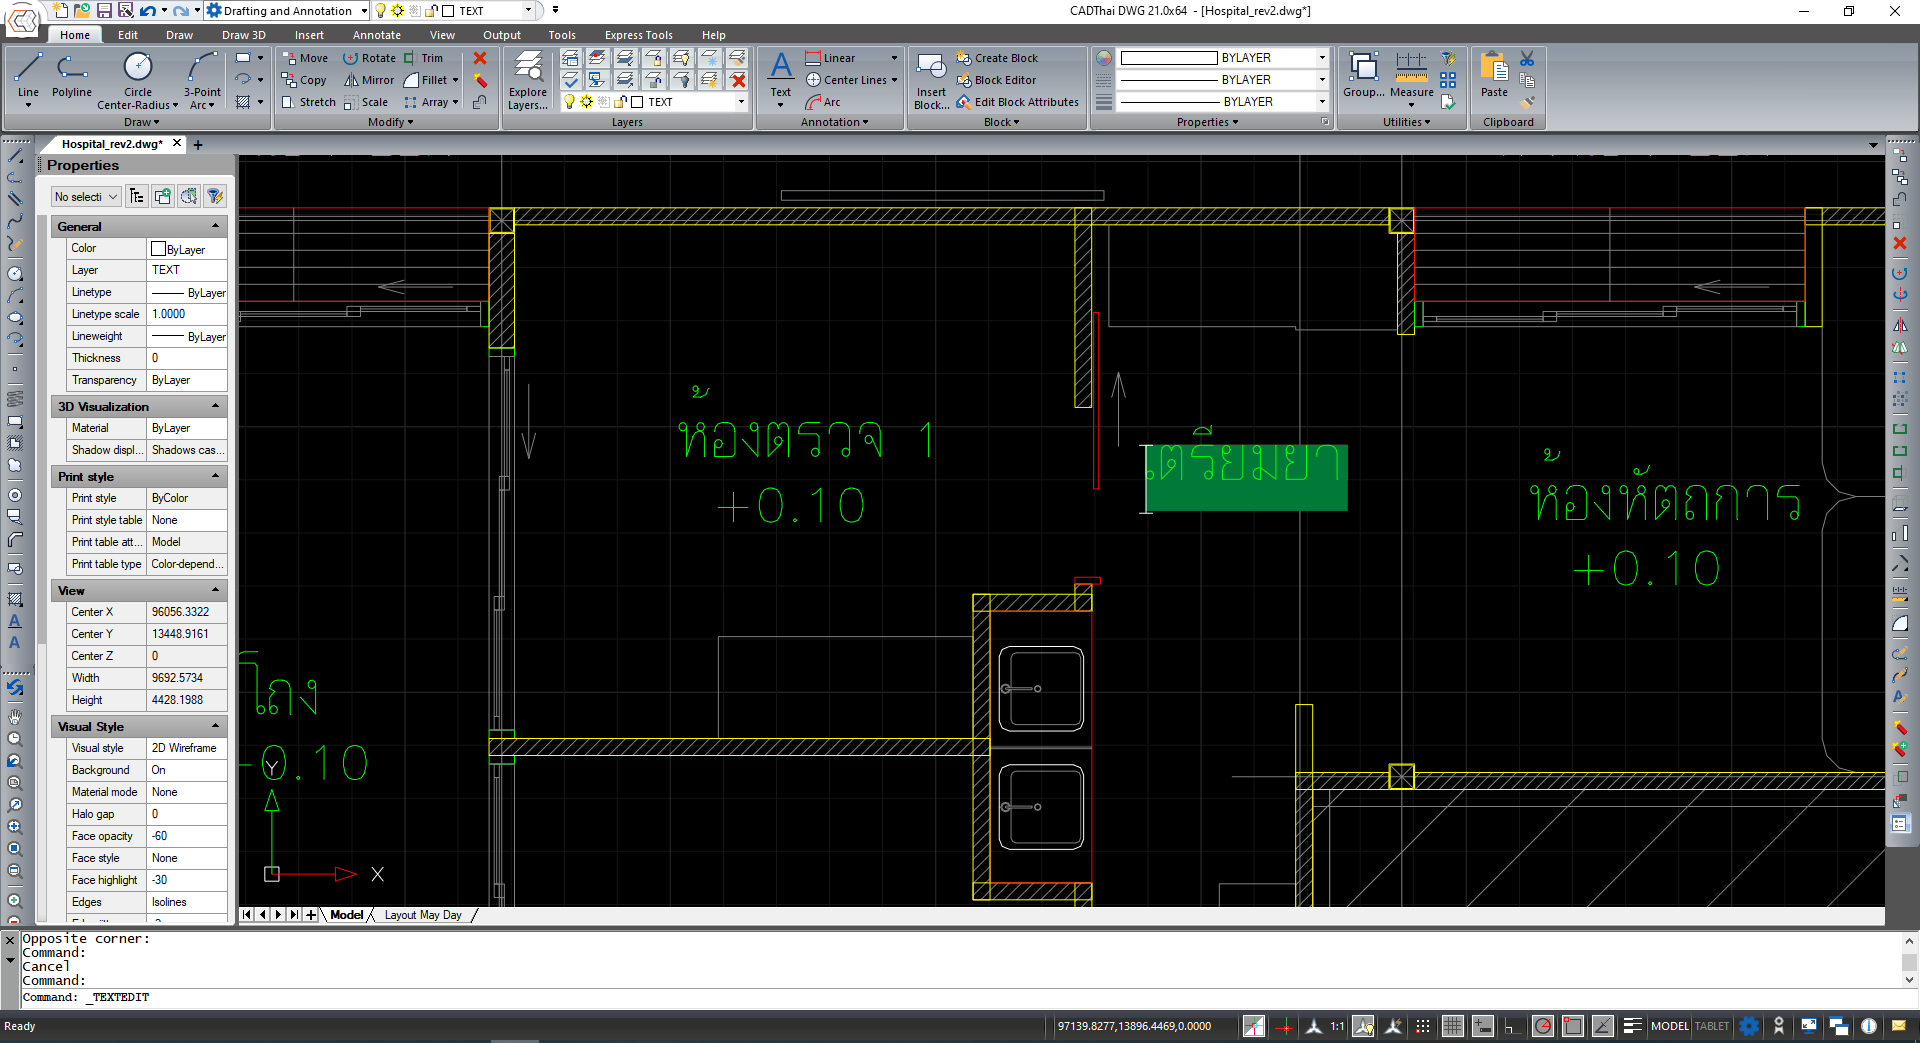
Task: Select the Stretch tool
Action: coord(308,102)
